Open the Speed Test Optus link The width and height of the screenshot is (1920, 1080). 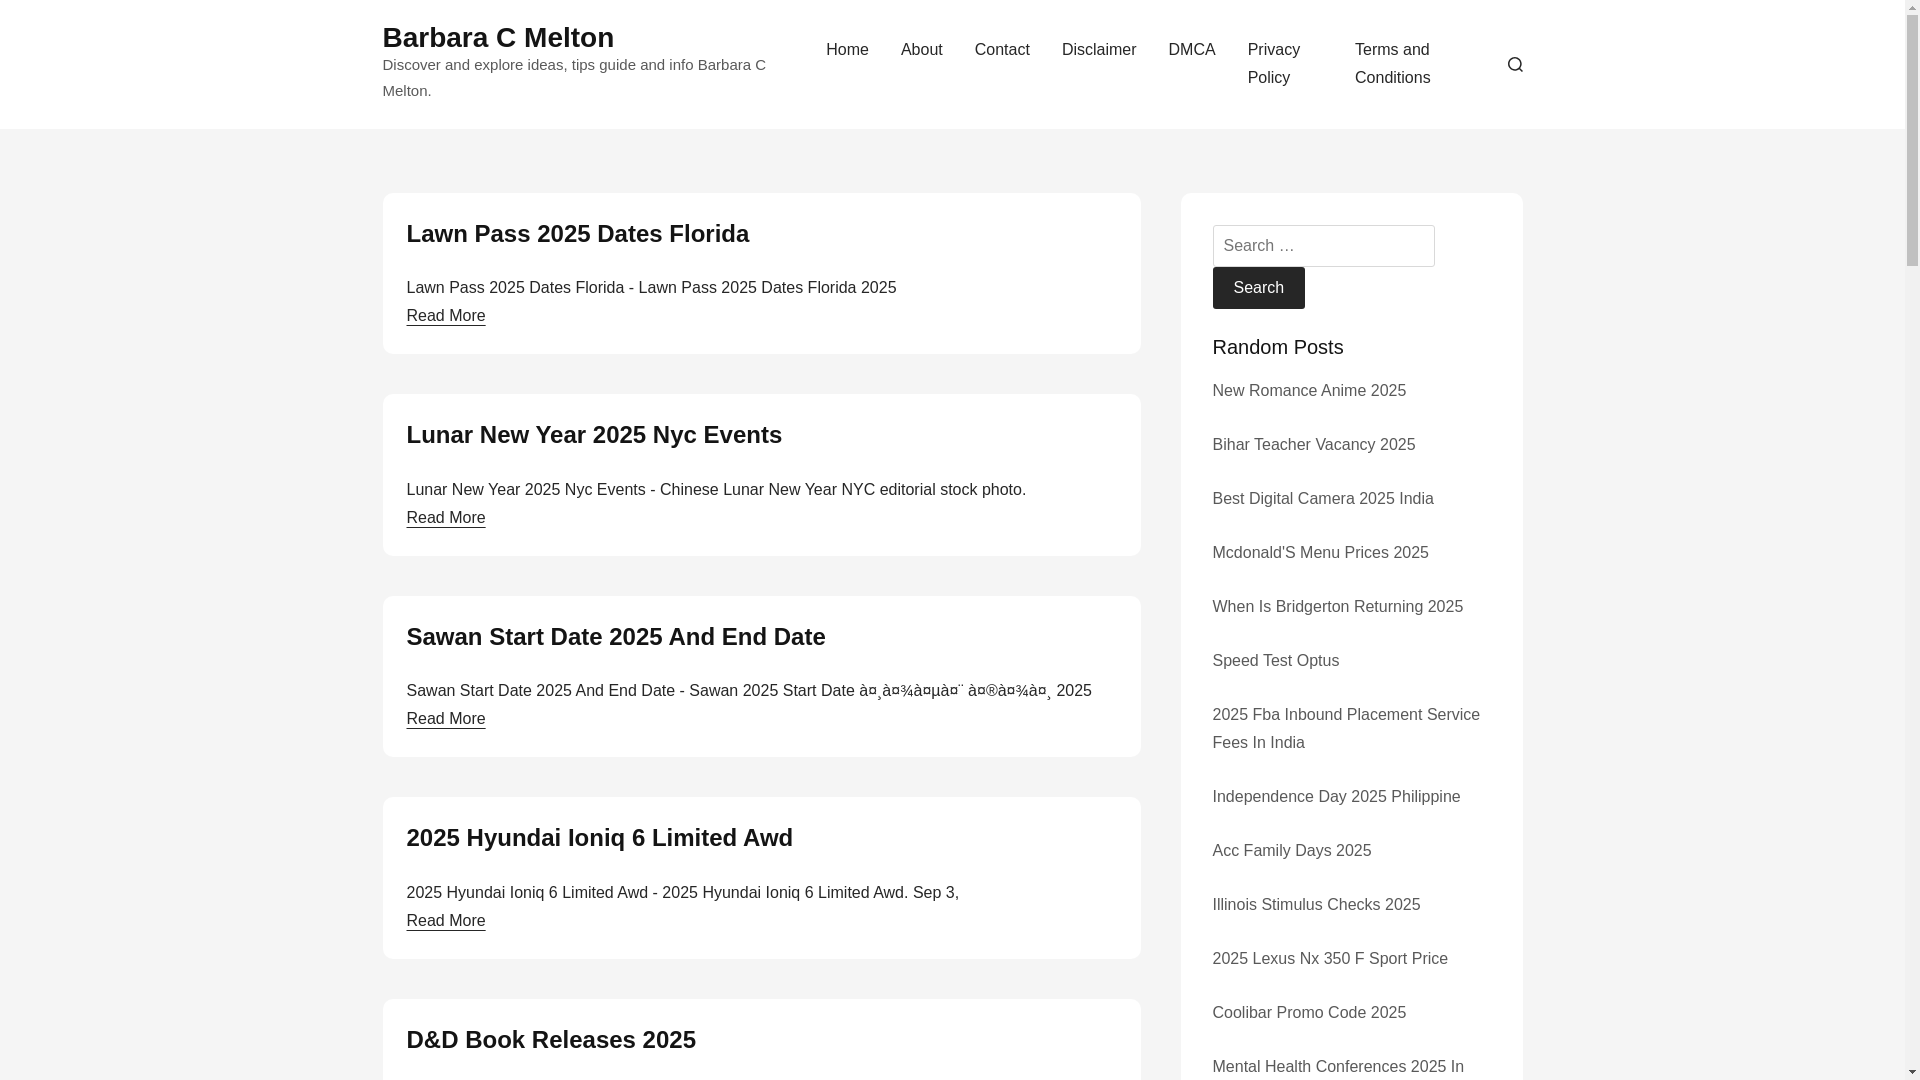point(1275,661)
